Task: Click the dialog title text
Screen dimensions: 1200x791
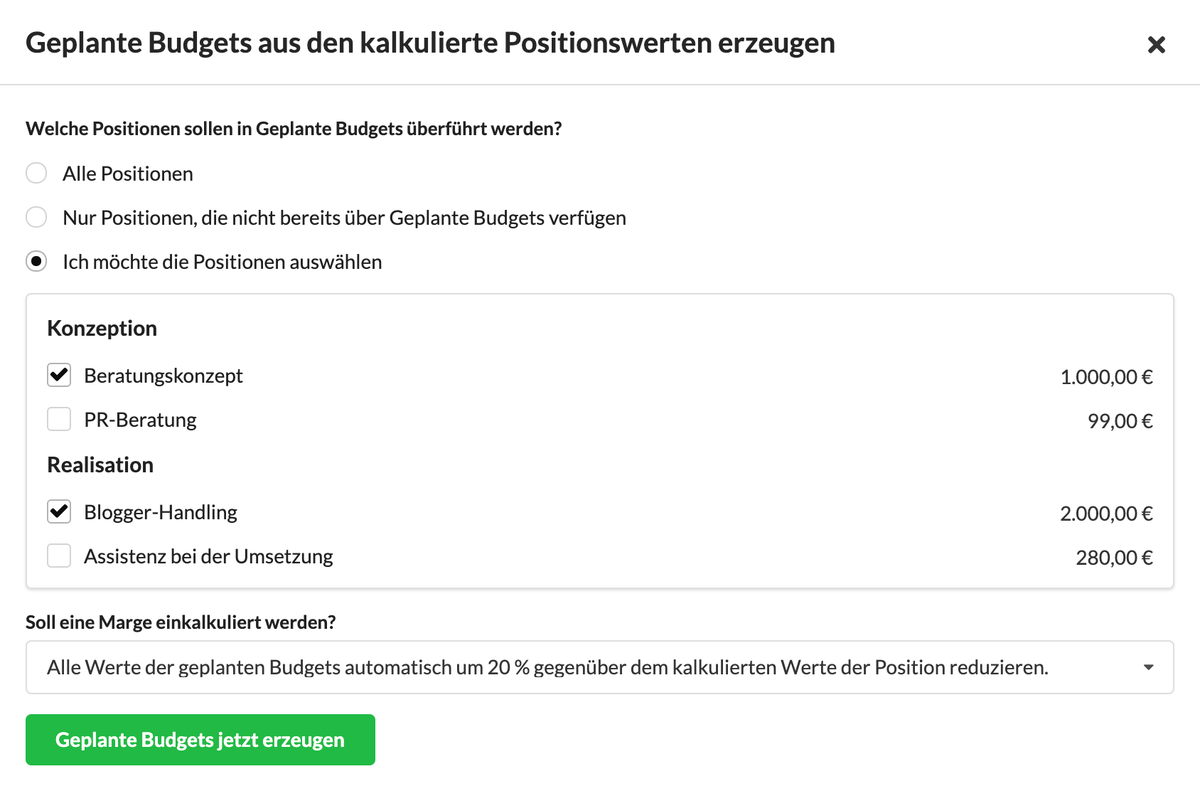Action: point(430,44)
